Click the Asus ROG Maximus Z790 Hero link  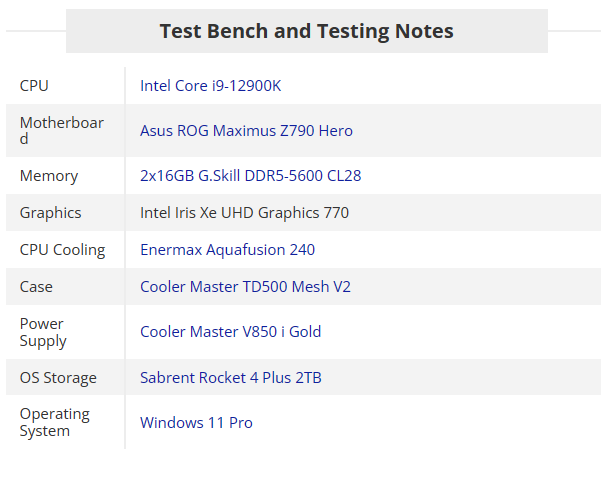pos(246,131)
